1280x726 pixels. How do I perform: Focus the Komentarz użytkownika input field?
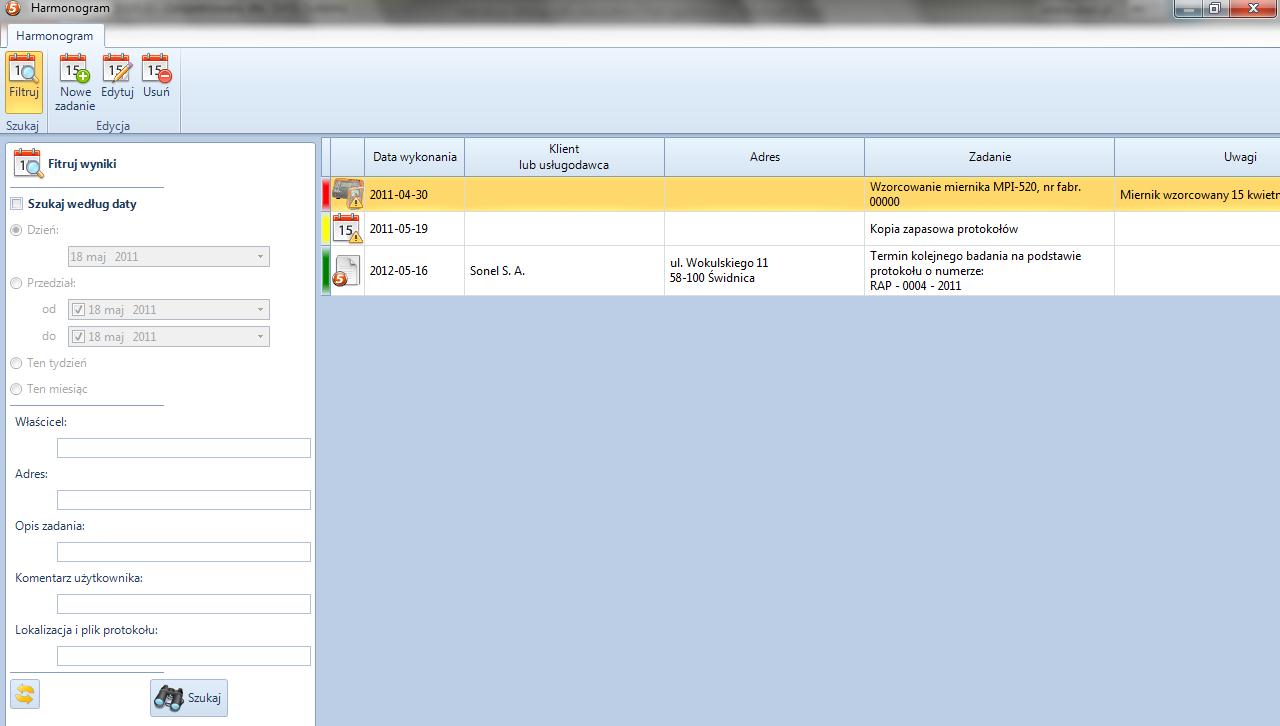(184, 604)
